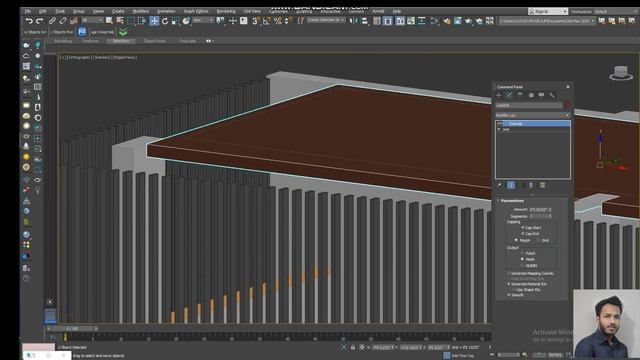Activate the Select and Scale tool

click(176, 21)
